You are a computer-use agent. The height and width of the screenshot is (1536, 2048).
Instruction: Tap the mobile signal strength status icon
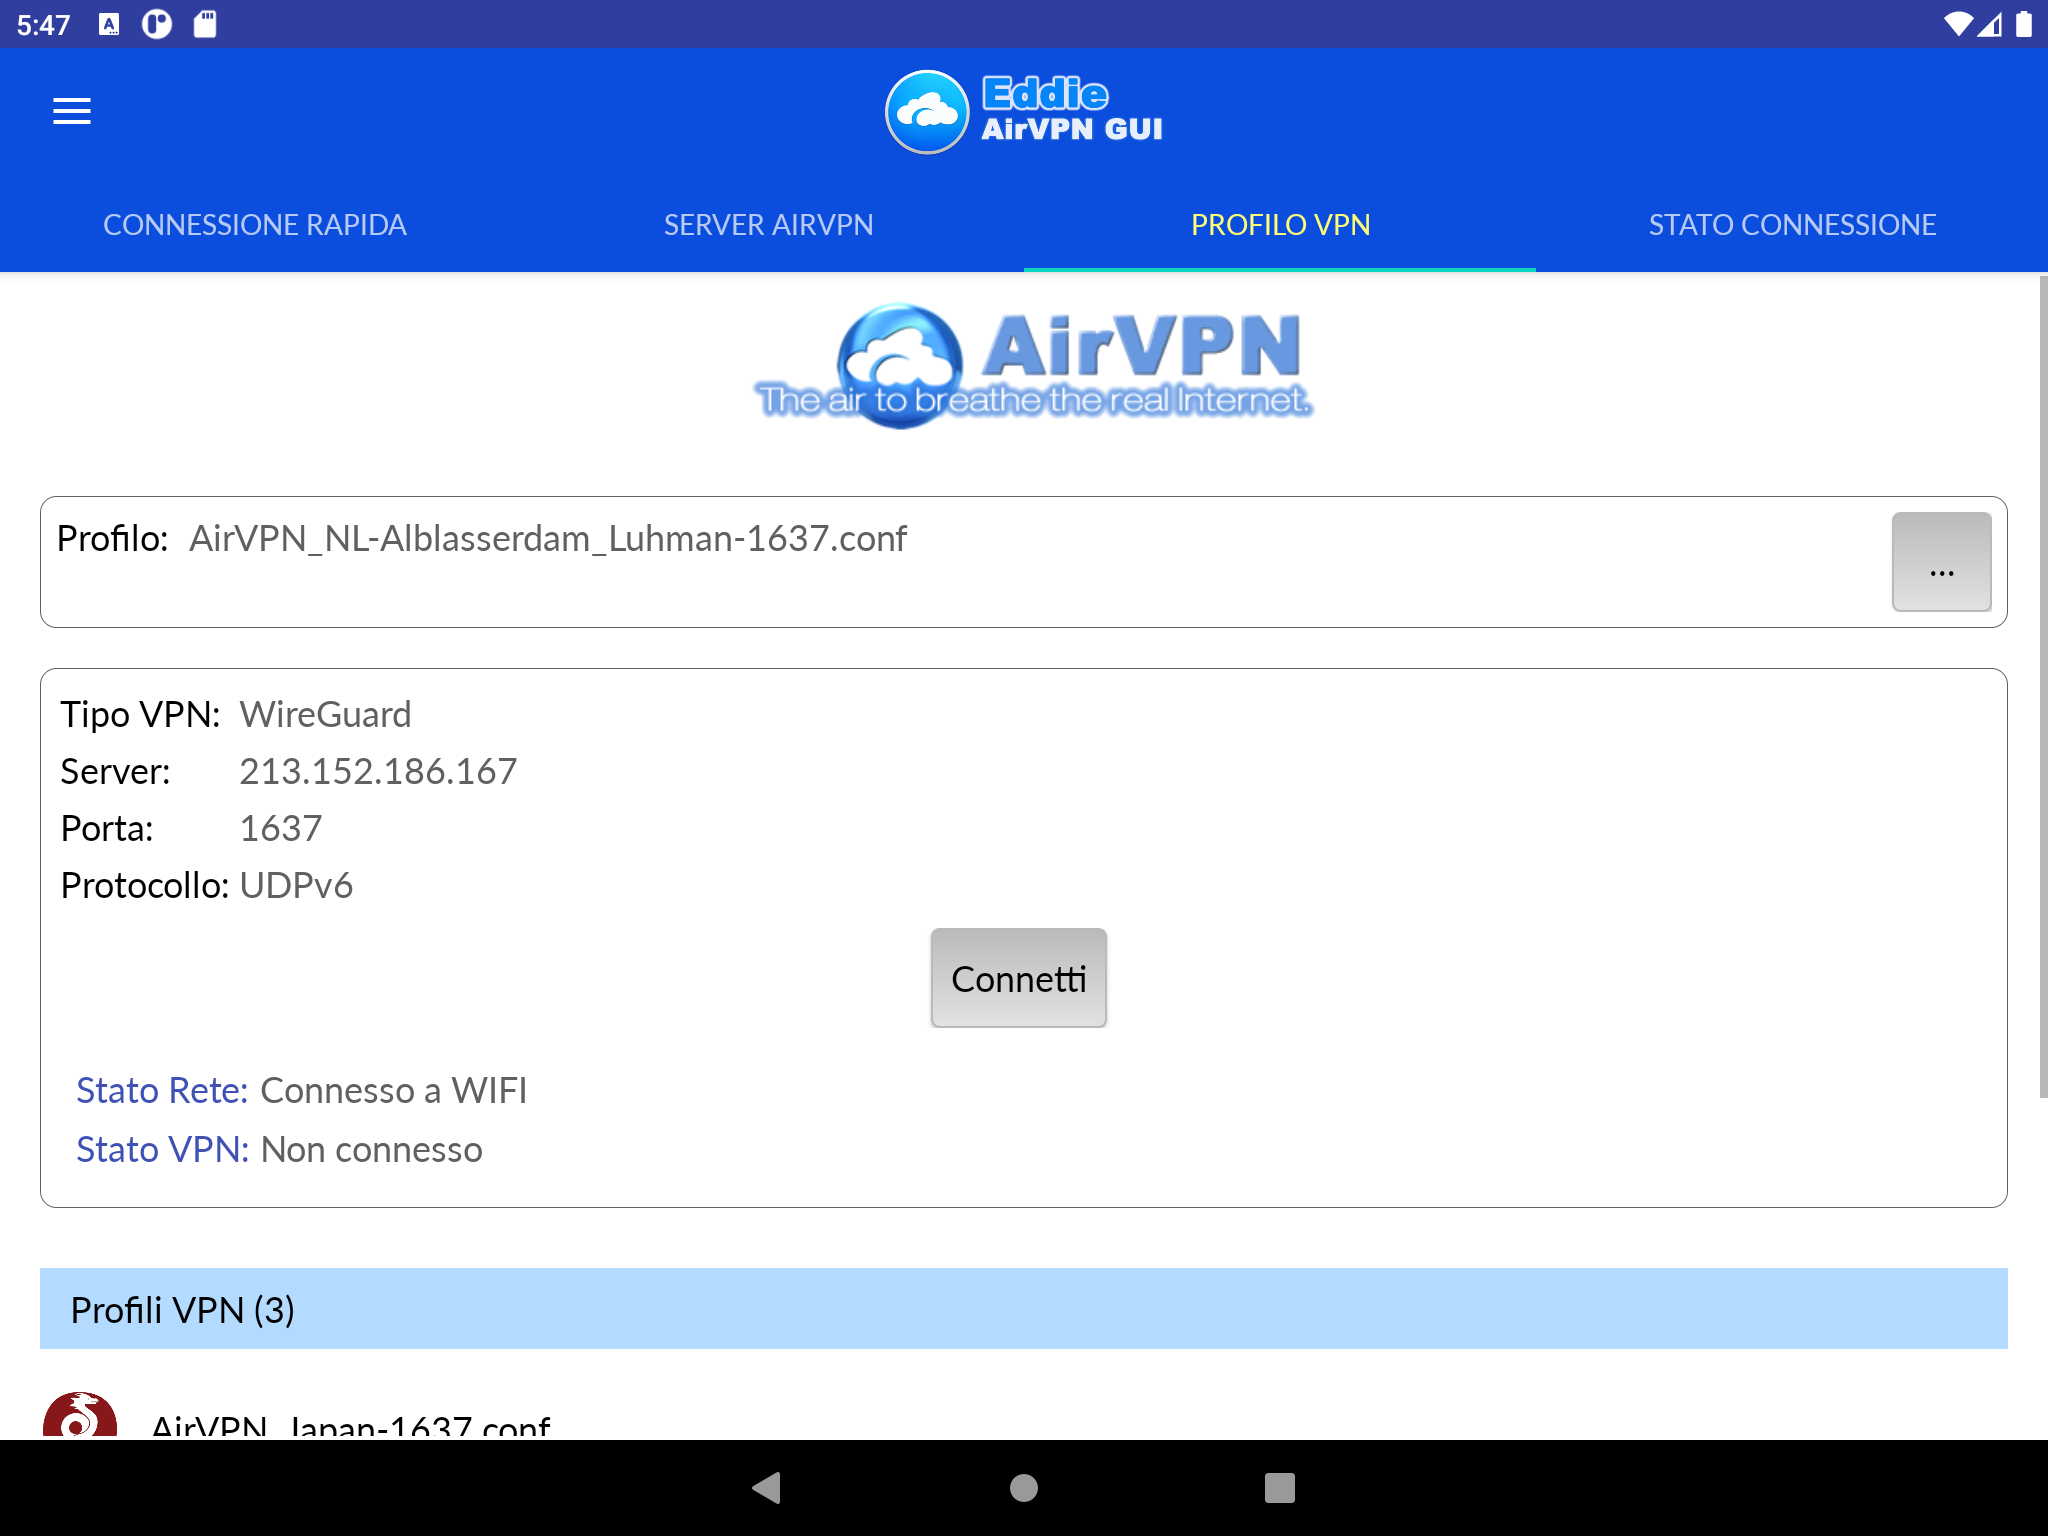[x=1990, y=24]
